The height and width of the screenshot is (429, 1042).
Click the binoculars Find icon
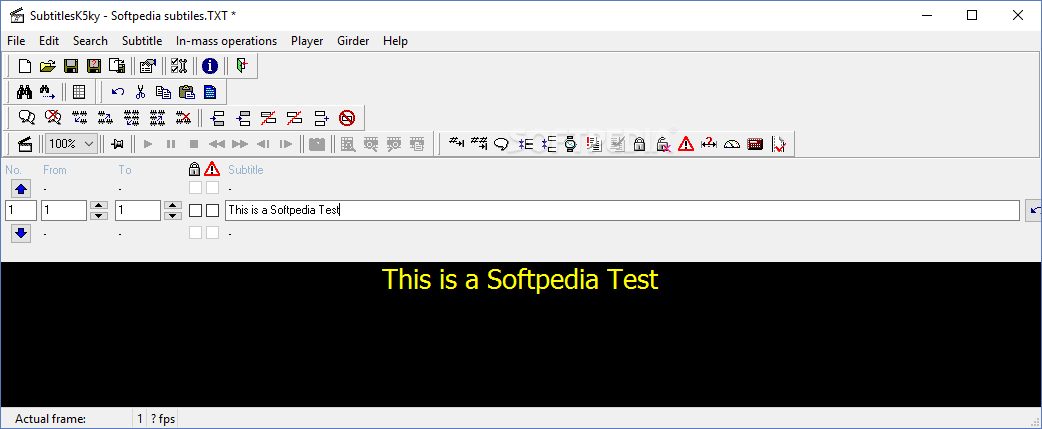click(25, 92)
